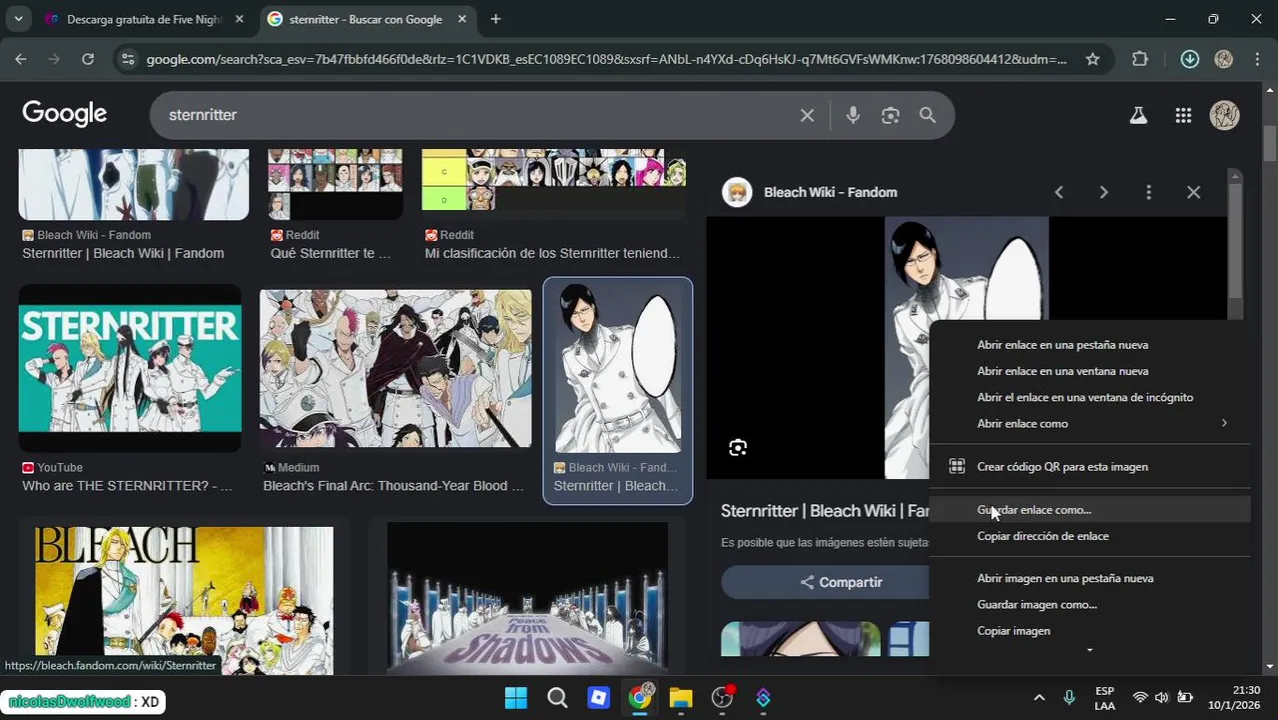
Task: Click the search box containing sternritter
Action: coord(480,115)
